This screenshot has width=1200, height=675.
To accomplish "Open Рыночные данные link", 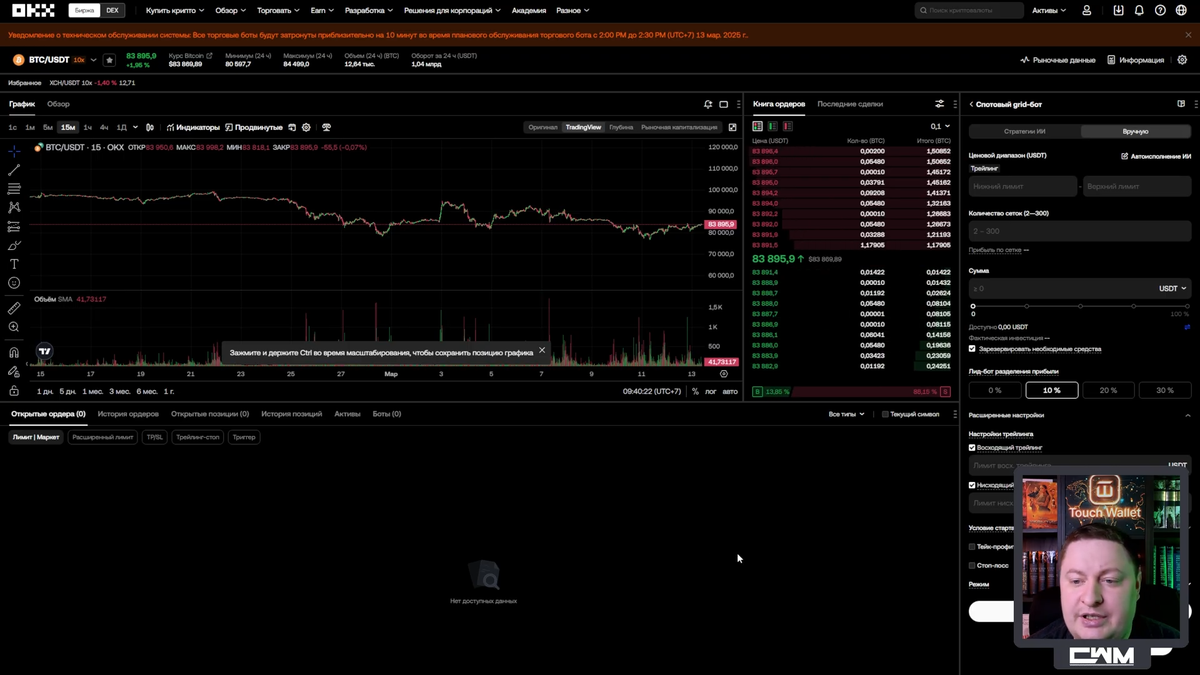I will 1058,60.
